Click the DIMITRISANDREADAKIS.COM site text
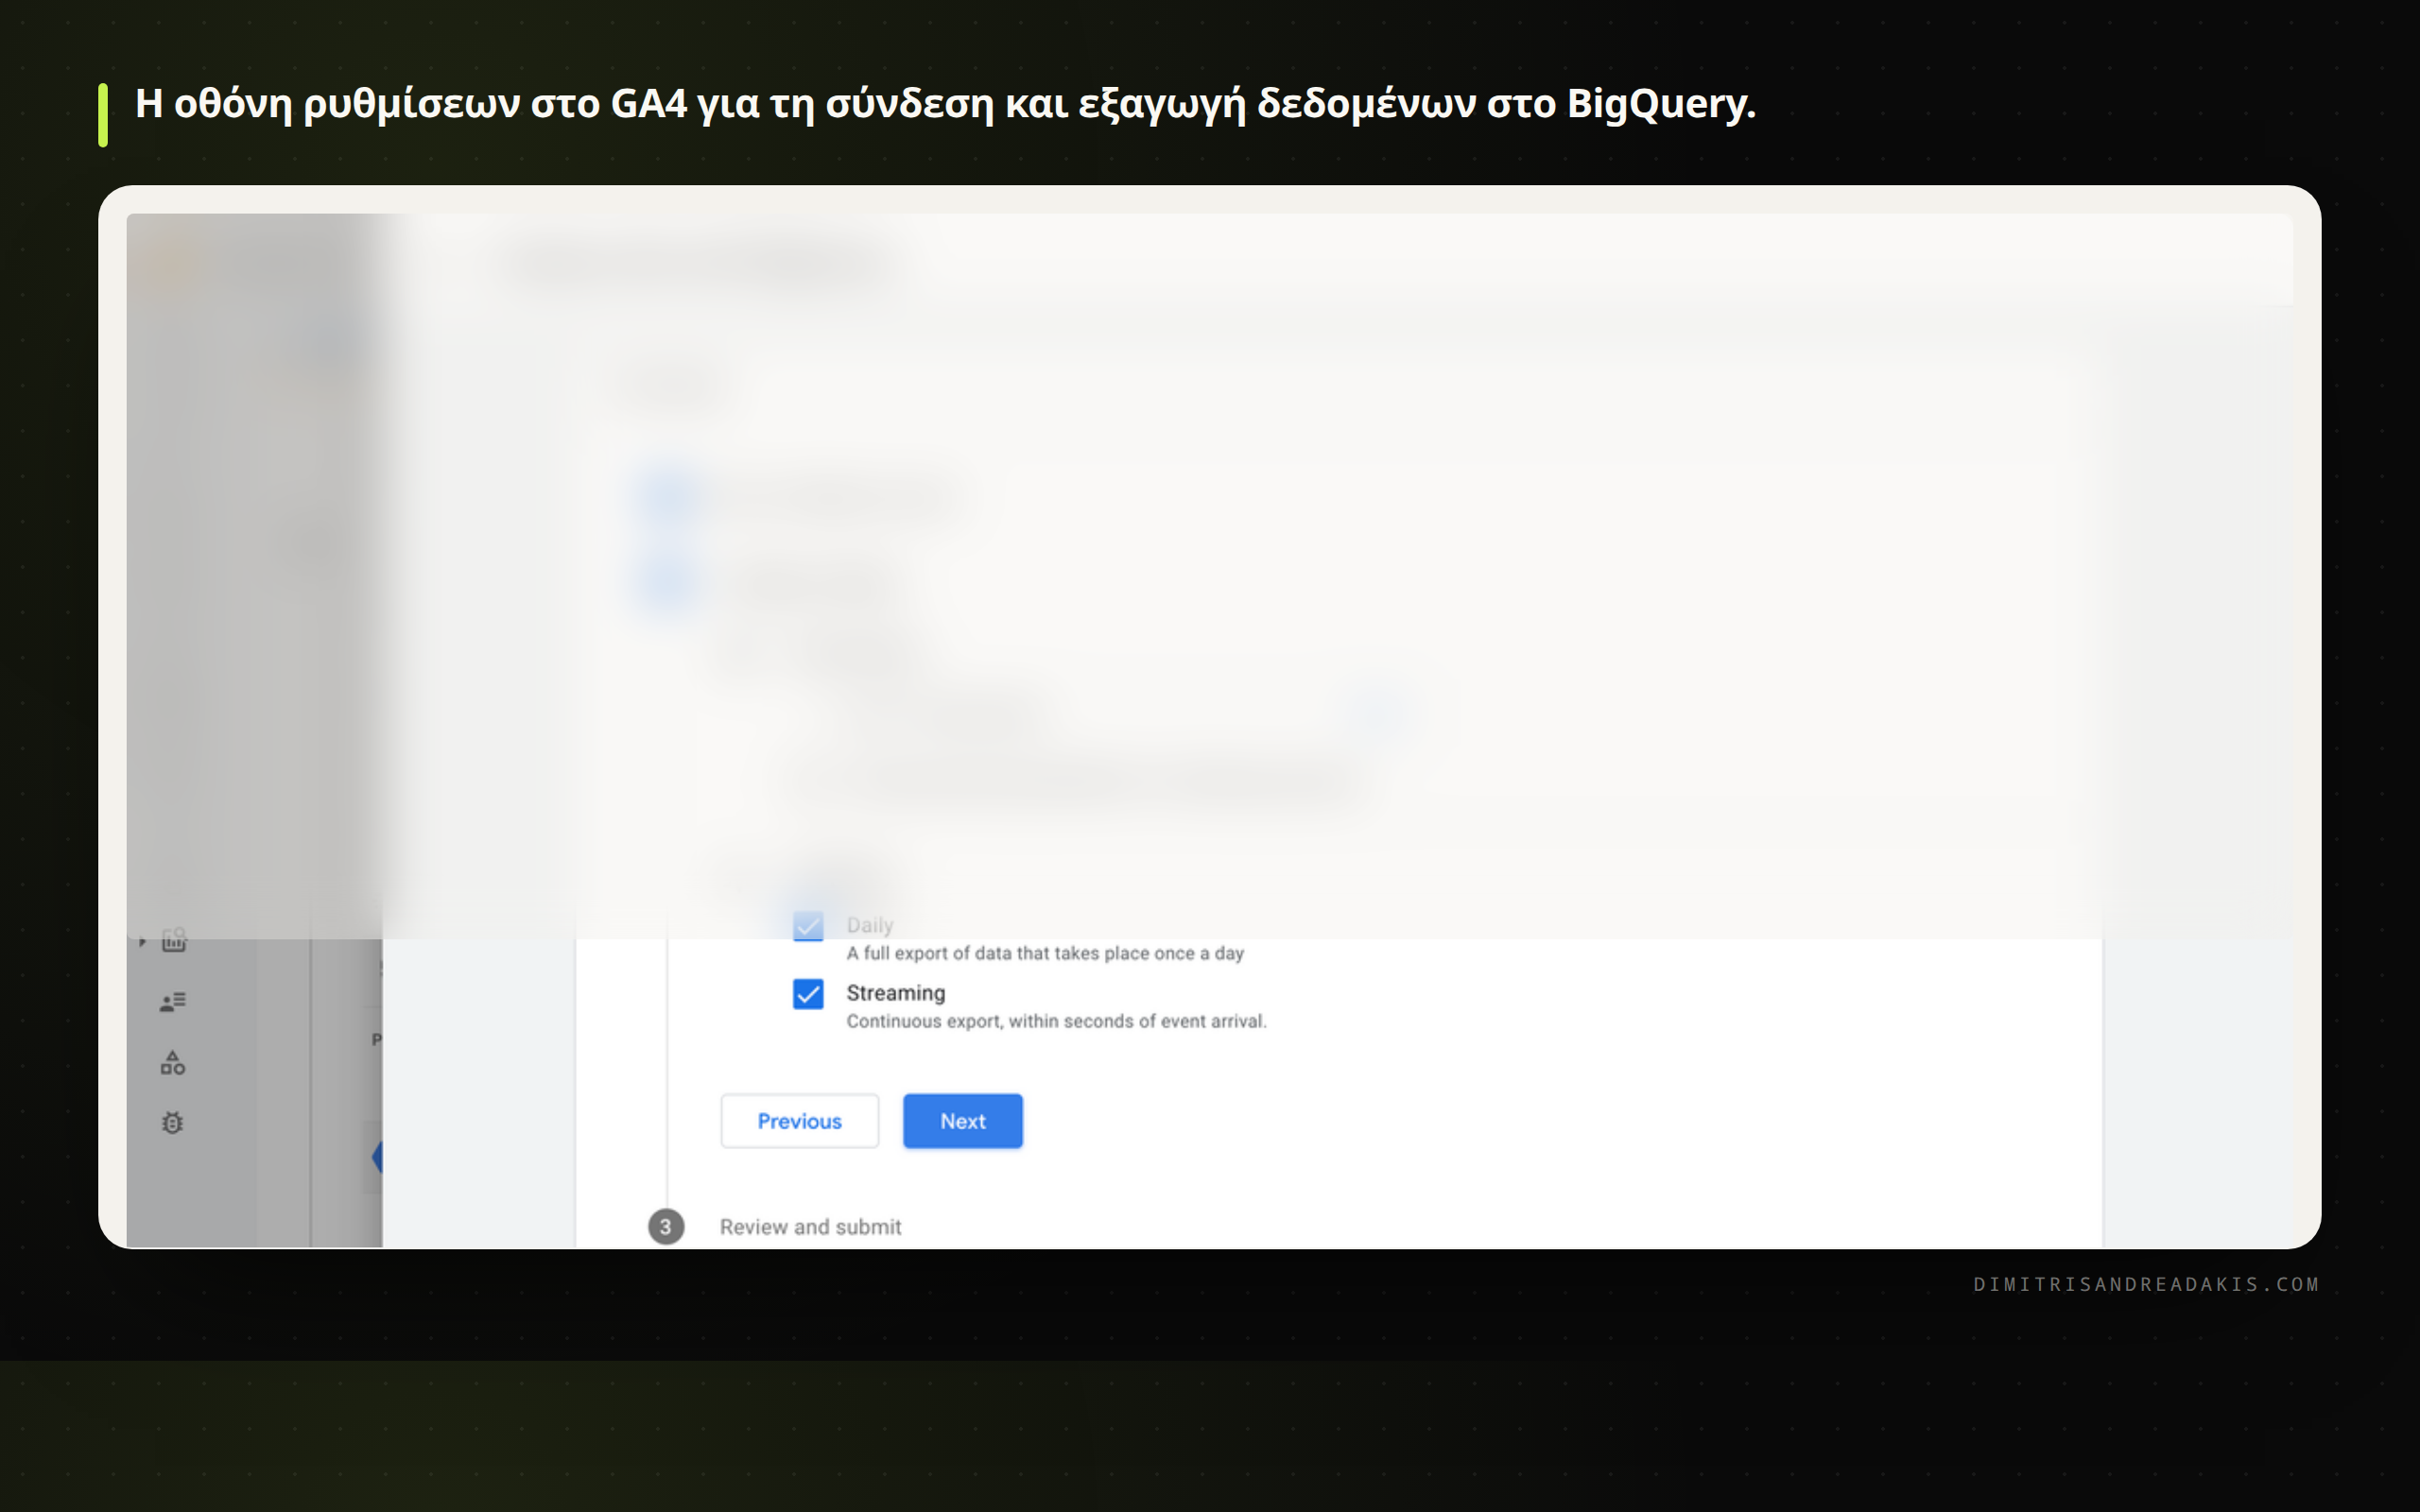Screen dimensions: 2420x1512 (2146, 1284)
